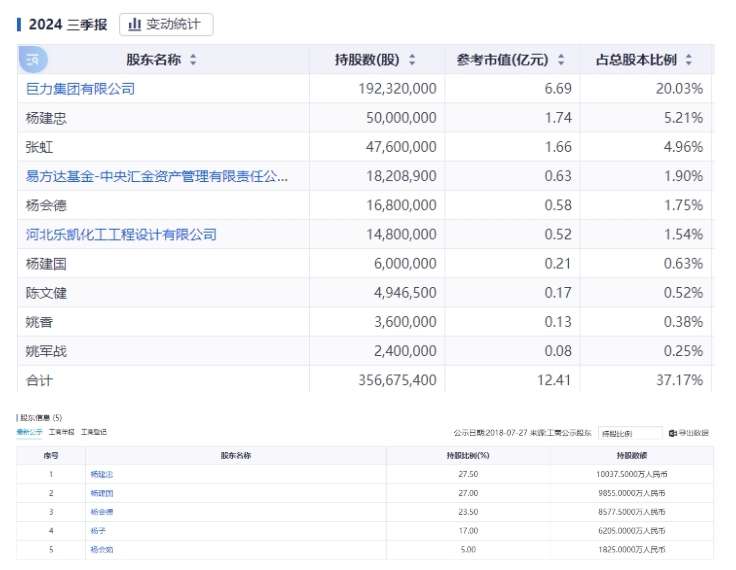Viewport: 736px width, 570px height.
Task: Click holding value 14,800,000
Action: [401, 234]
